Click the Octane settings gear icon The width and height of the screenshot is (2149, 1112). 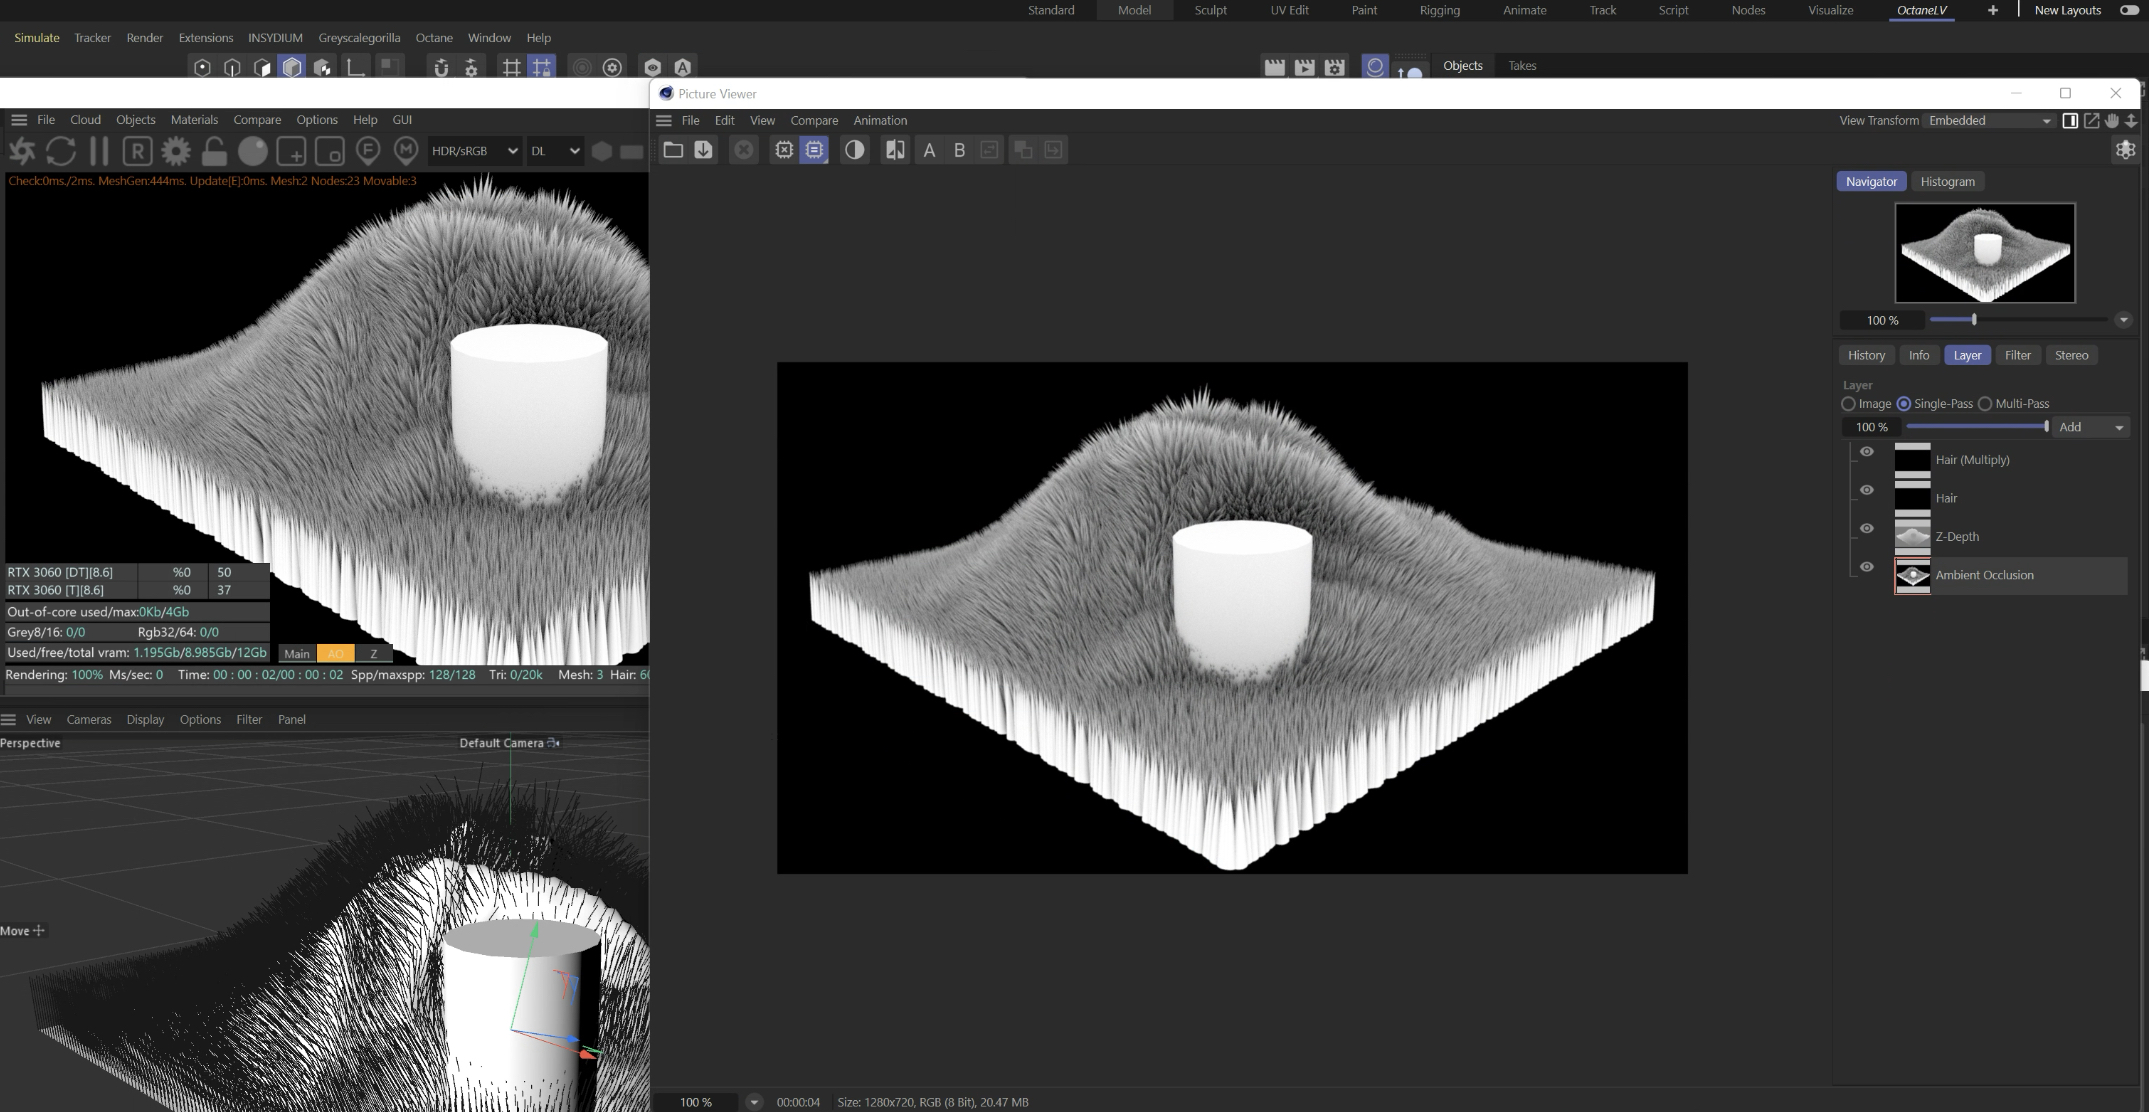click(x=176, y=151)
